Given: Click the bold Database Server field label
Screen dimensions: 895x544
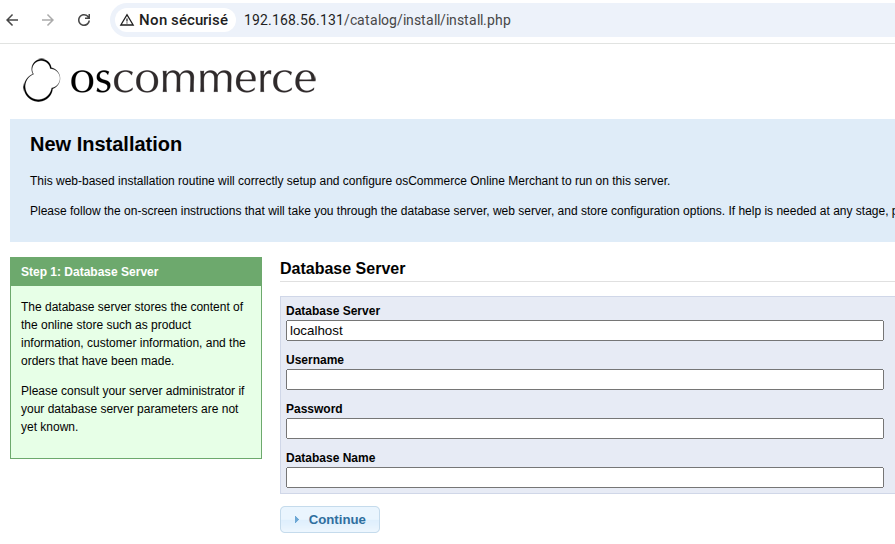Looking at the screenshot, I should pos(333,311).
